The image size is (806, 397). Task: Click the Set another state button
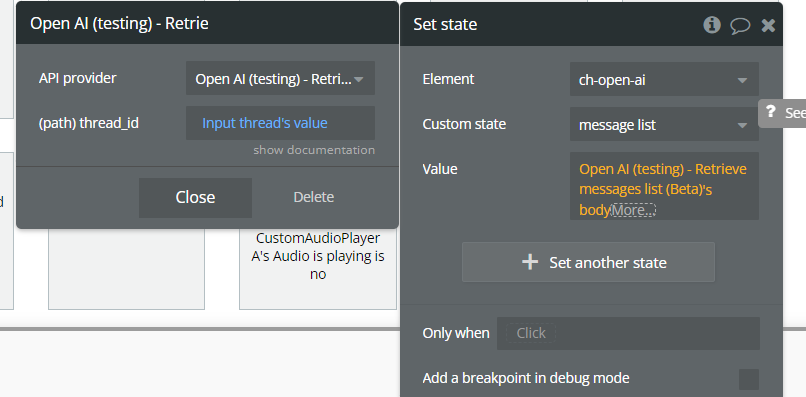(x=588, y=262)
